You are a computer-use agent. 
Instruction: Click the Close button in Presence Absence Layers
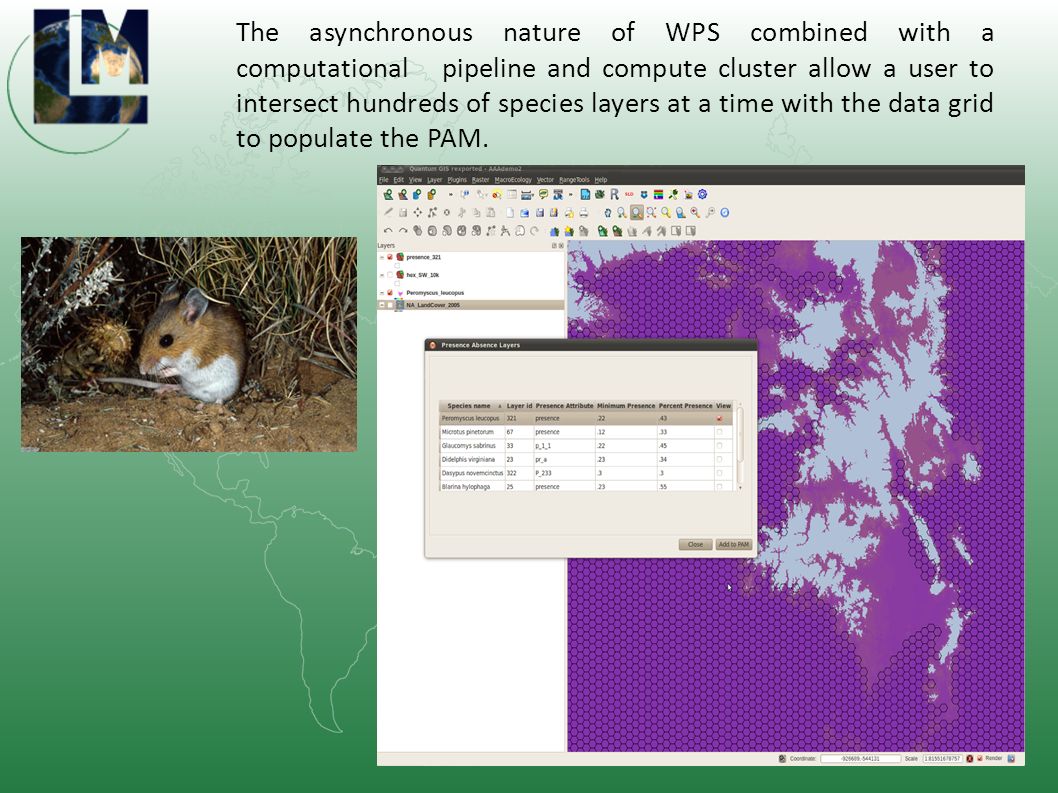pos(695,544)
